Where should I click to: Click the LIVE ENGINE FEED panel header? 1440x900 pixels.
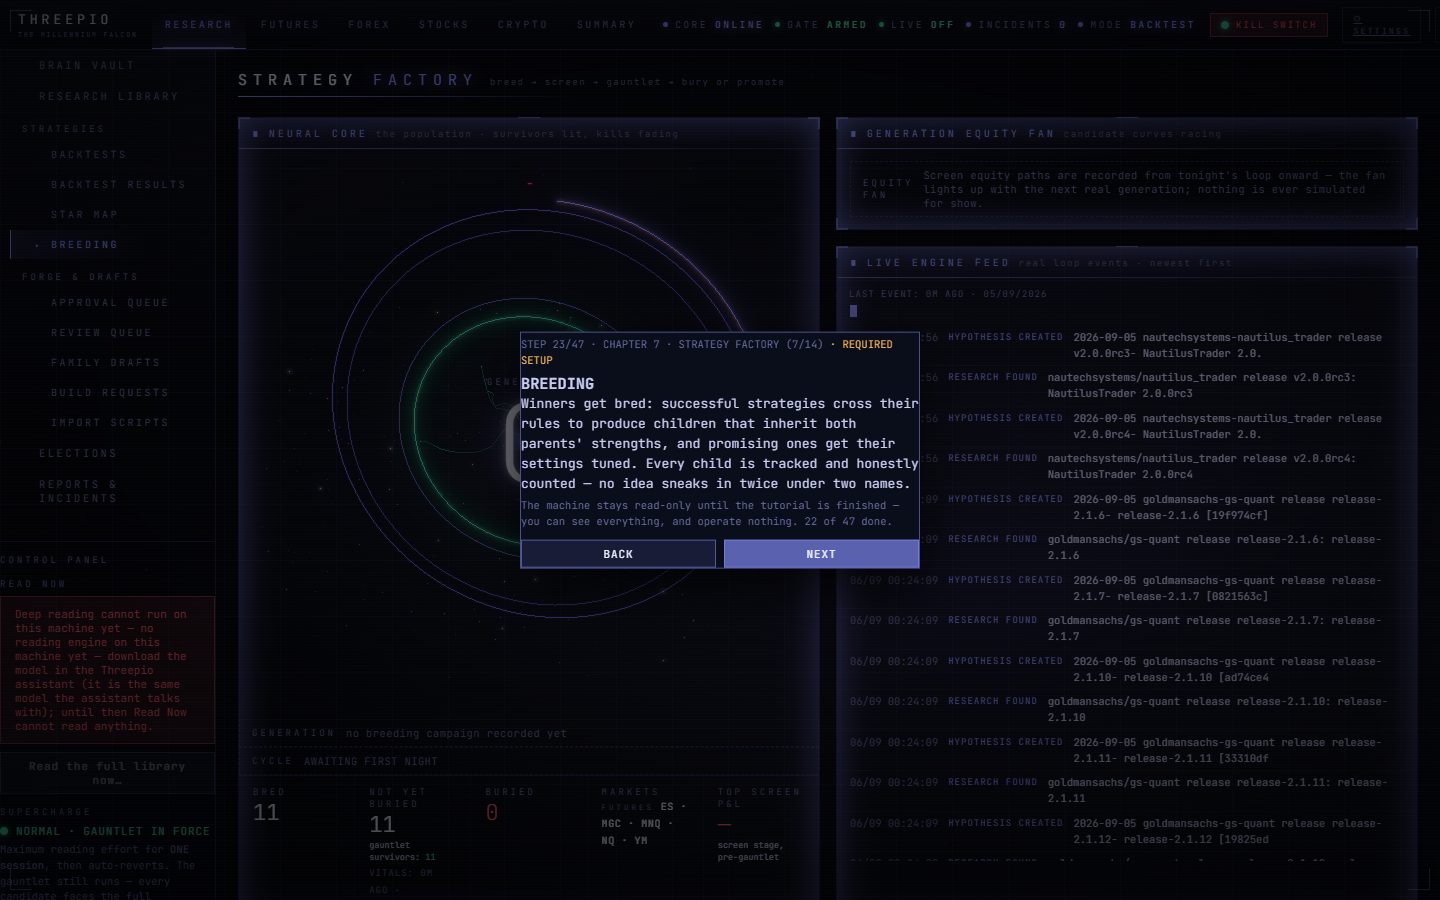(1126, 263)
